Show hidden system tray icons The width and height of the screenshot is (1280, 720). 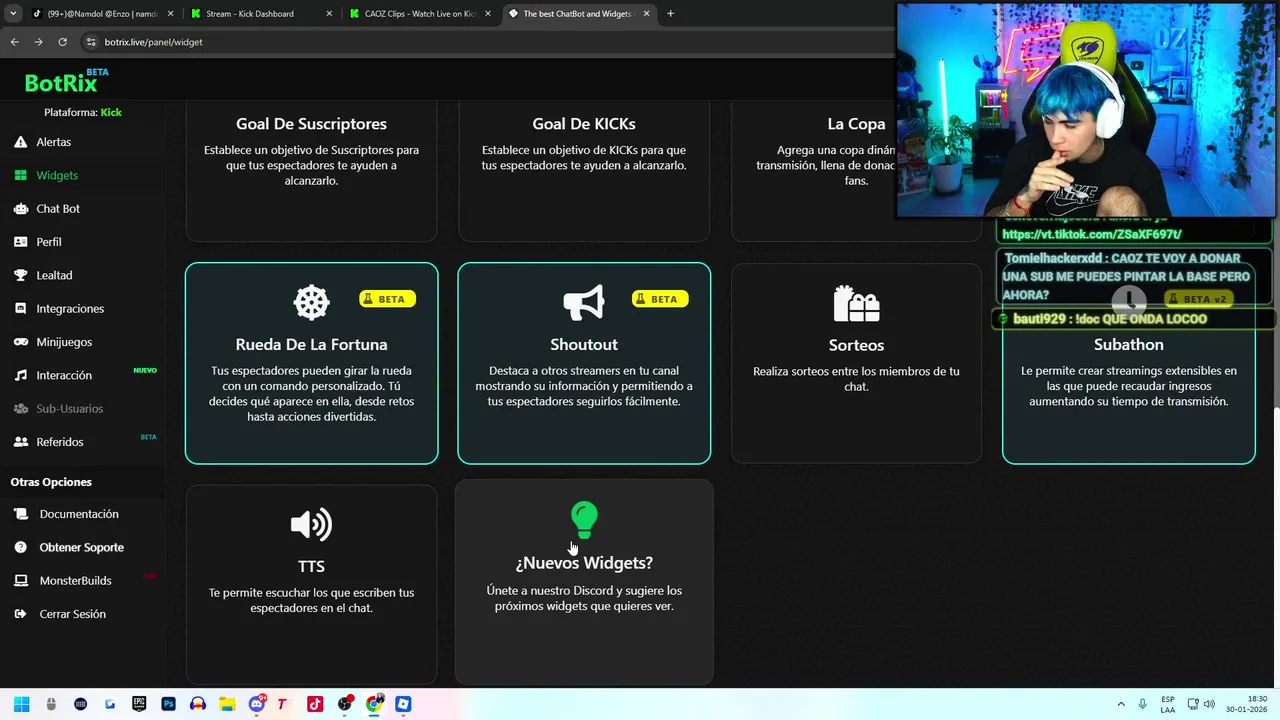pos(1123,704)
